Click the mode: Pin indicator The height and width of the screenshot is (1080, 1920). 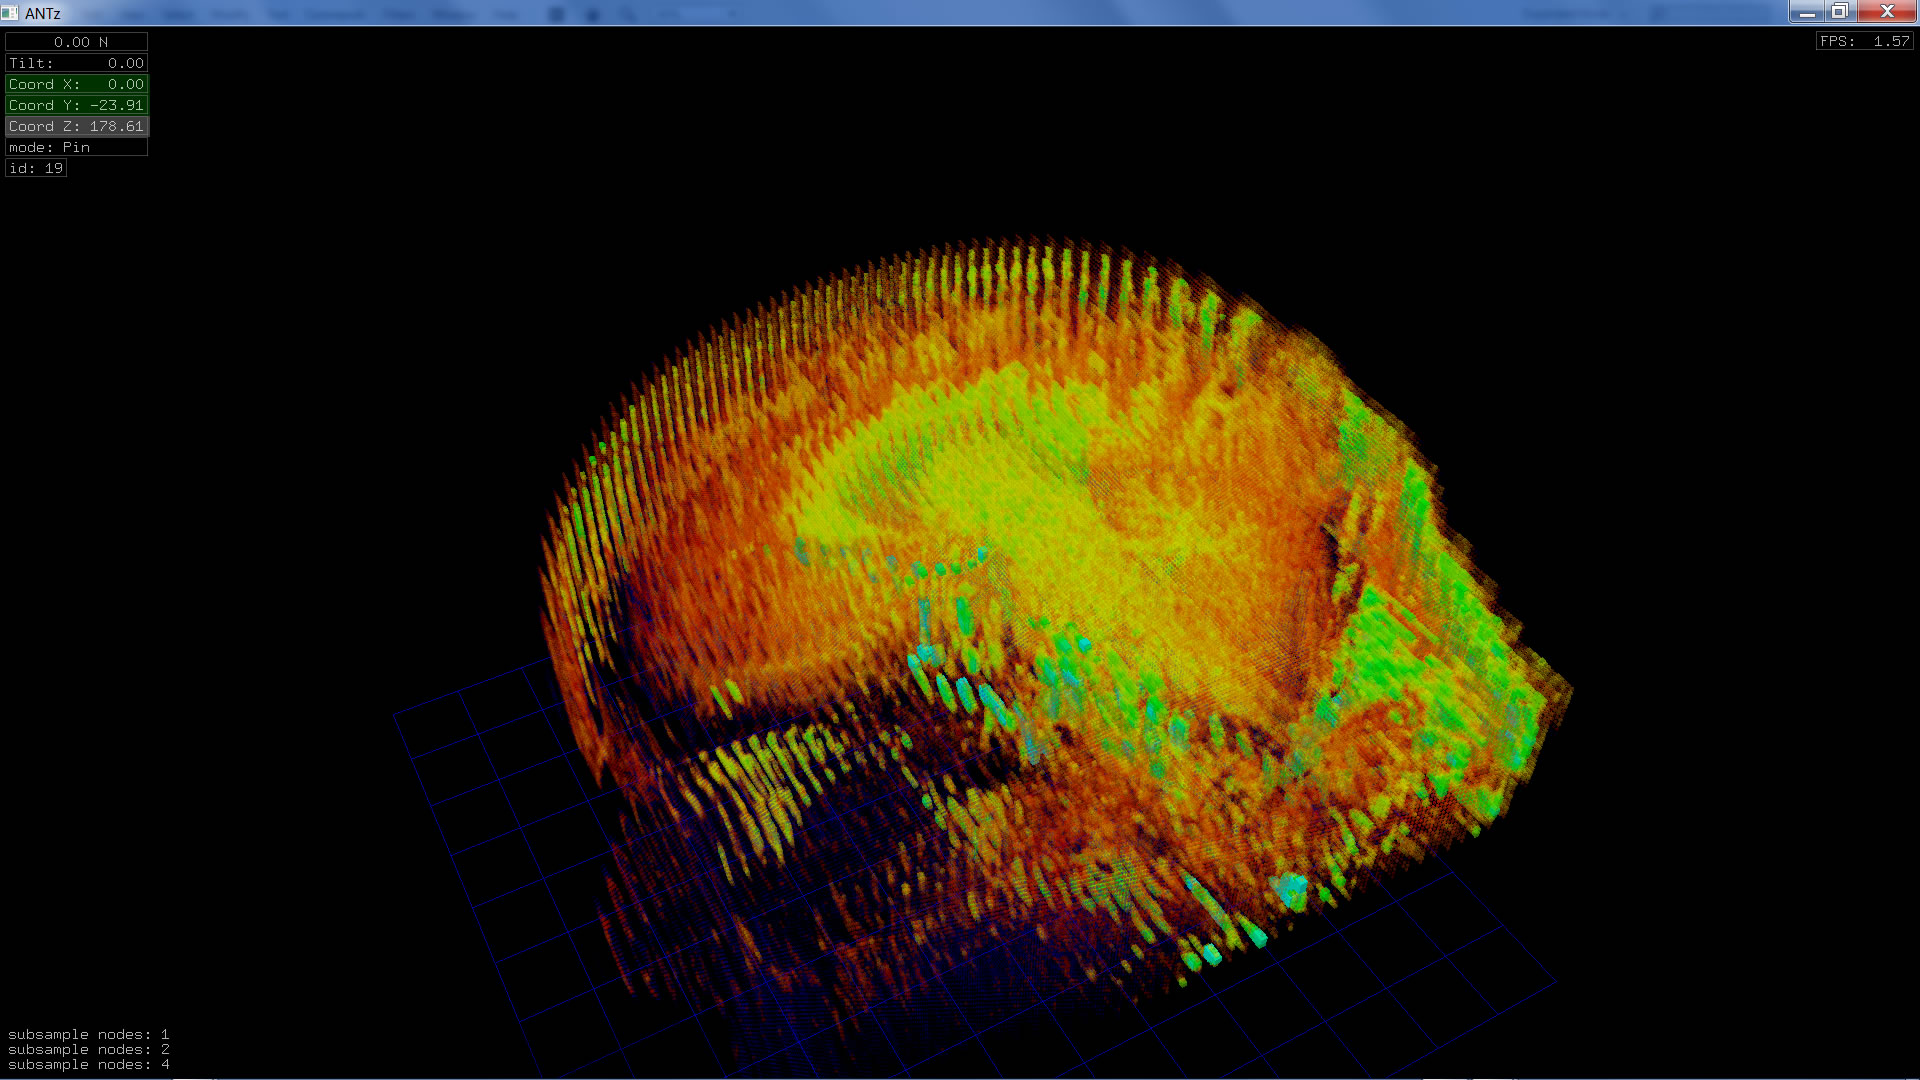tap(77, 147)
